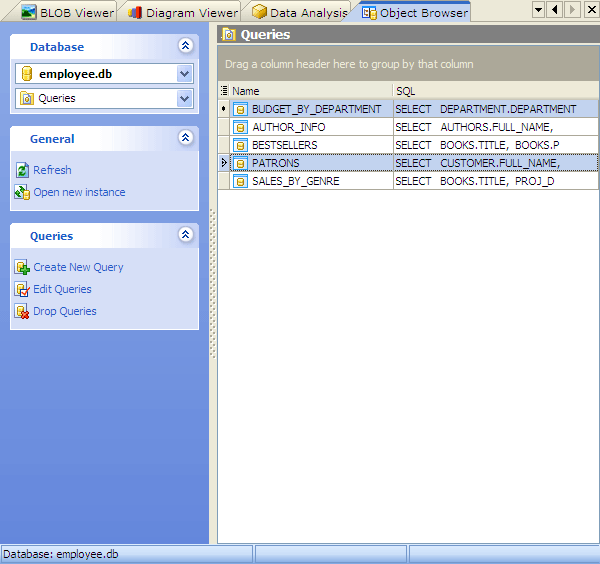Click the SALES_BY_GENRE query icon

[x=240, y=181]
